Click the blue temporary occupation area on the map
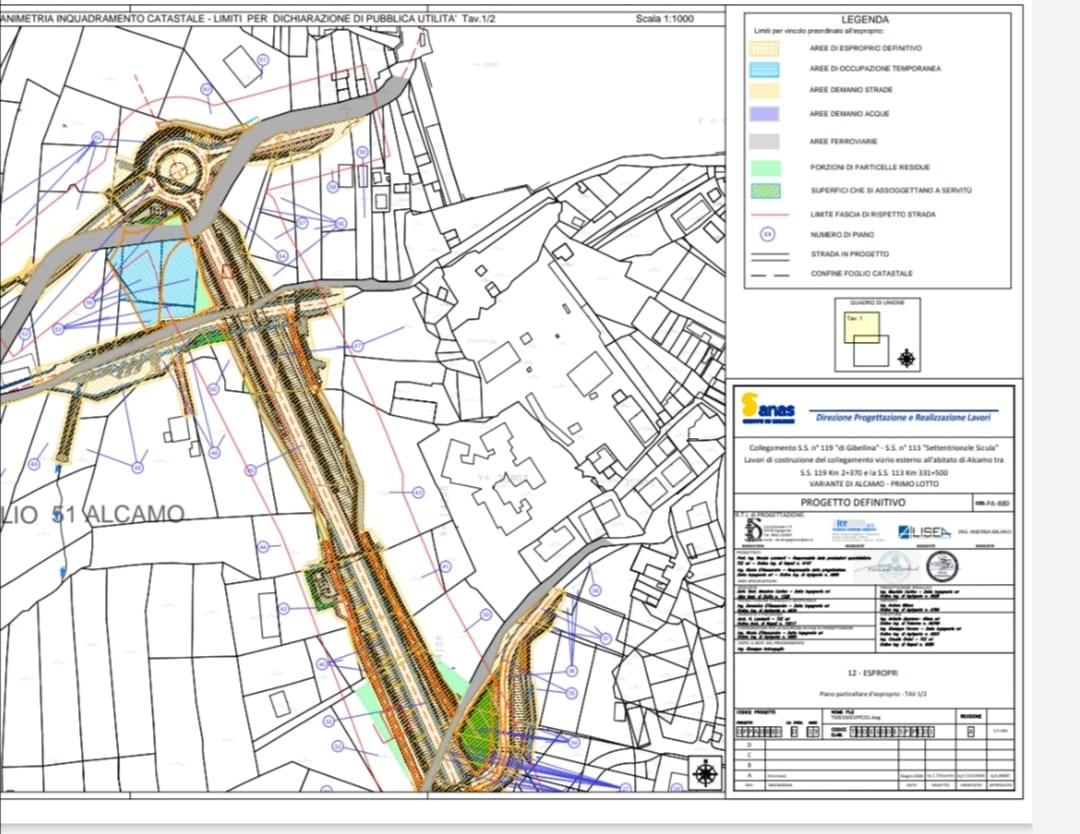Viewport: 1080px width, 834px height. pos(155,279)
